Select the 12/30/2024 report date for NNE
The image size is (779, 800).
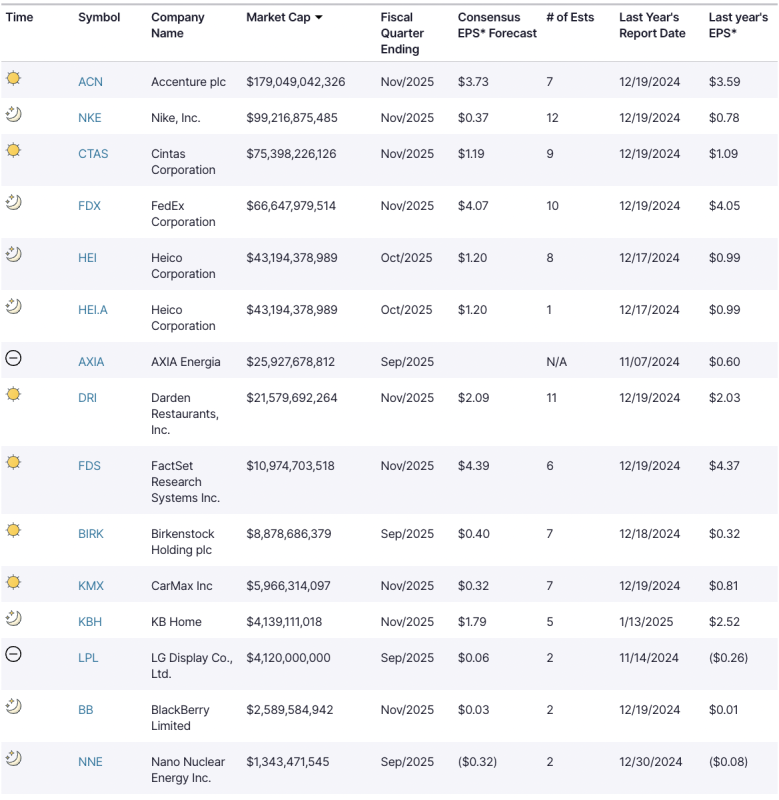tap(650, 762)
